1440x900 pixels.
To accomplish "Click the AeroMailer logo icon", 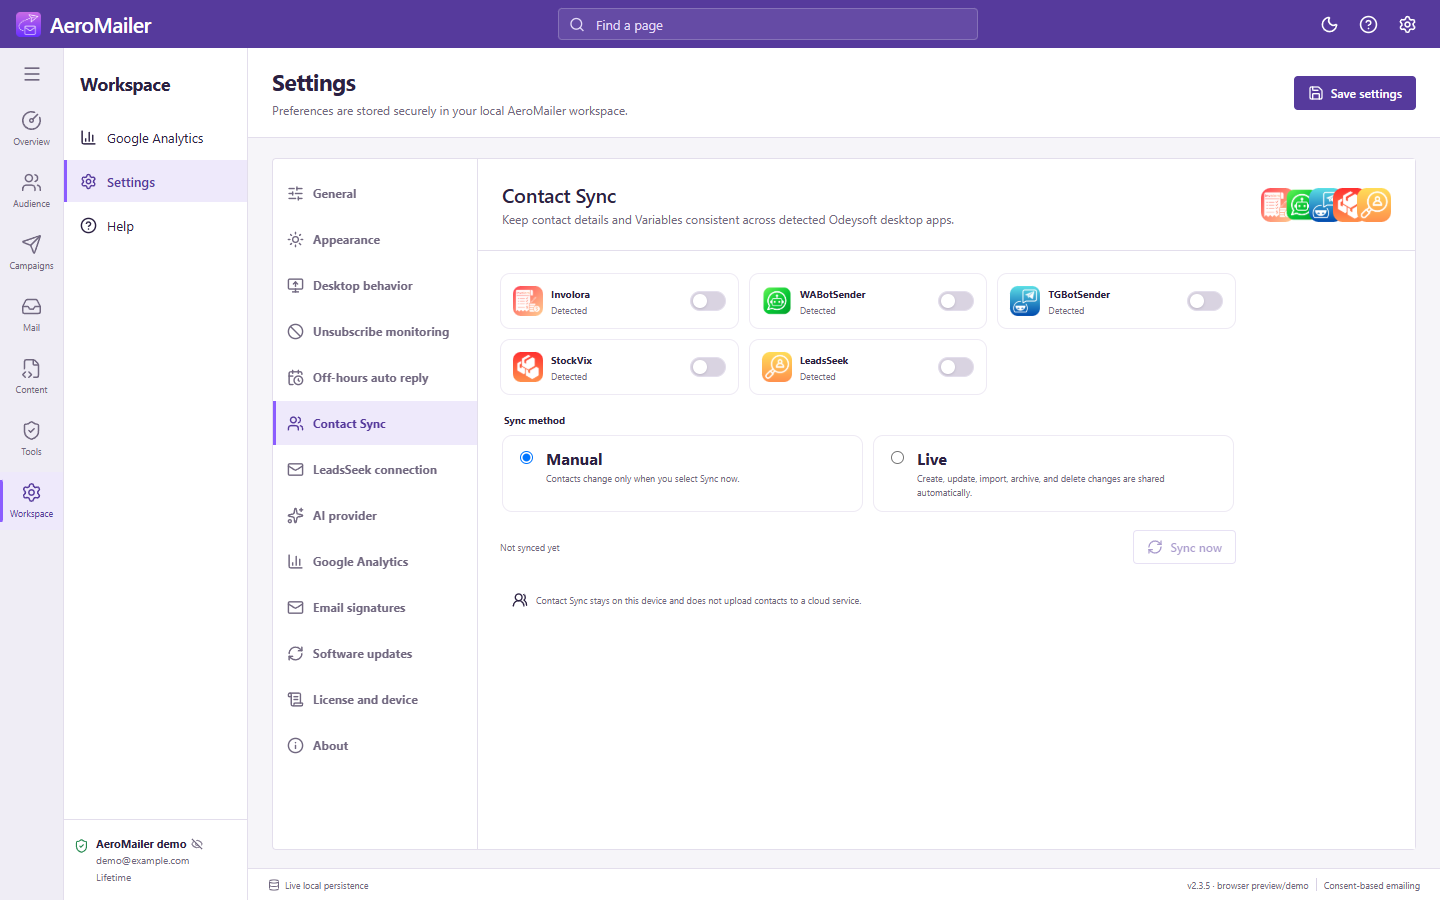I will coord(28,24).
